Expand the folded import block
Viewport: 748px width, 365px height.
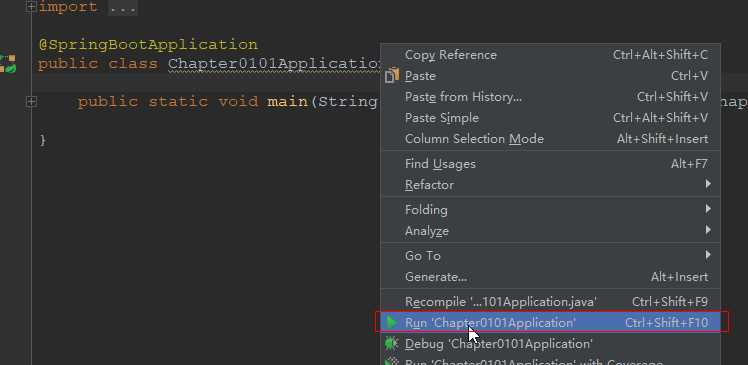(x=31, y=7)
